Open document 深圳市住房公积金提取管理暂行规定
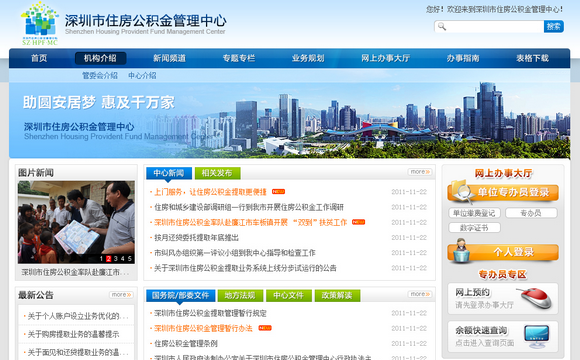This screenshot has width=580, height=360. click(210, 313)
